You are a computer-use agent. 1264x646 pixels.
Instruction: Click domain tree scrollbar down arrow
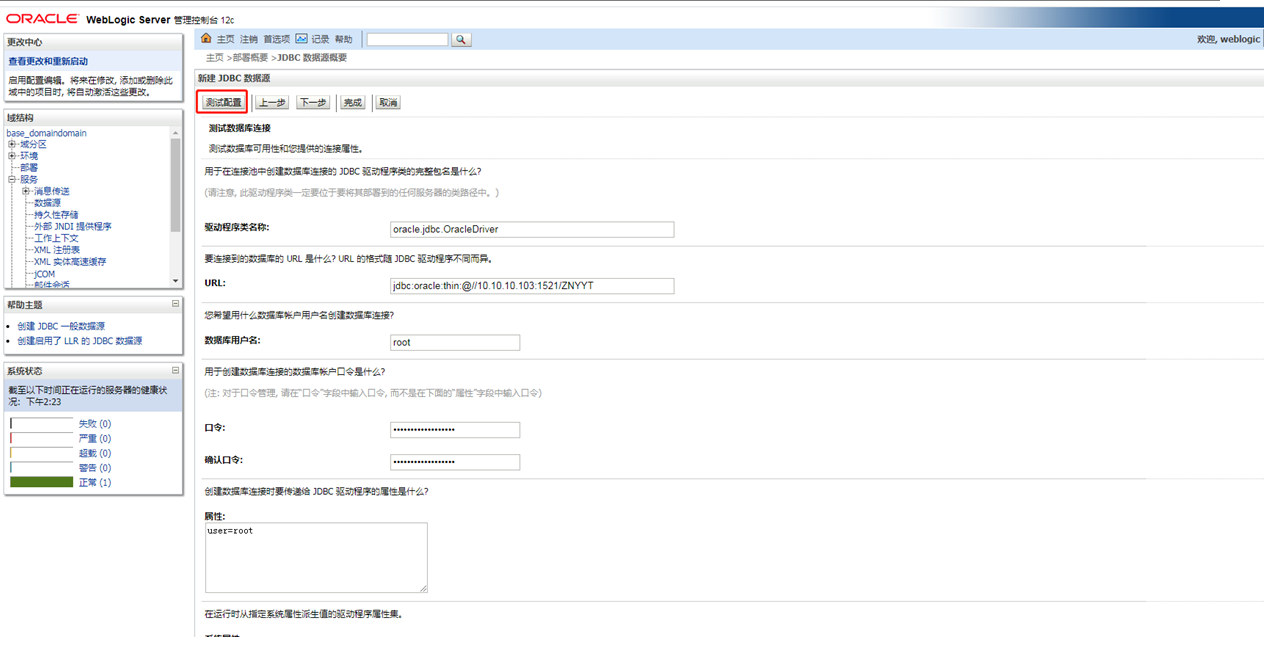click(x=176, y=281)
